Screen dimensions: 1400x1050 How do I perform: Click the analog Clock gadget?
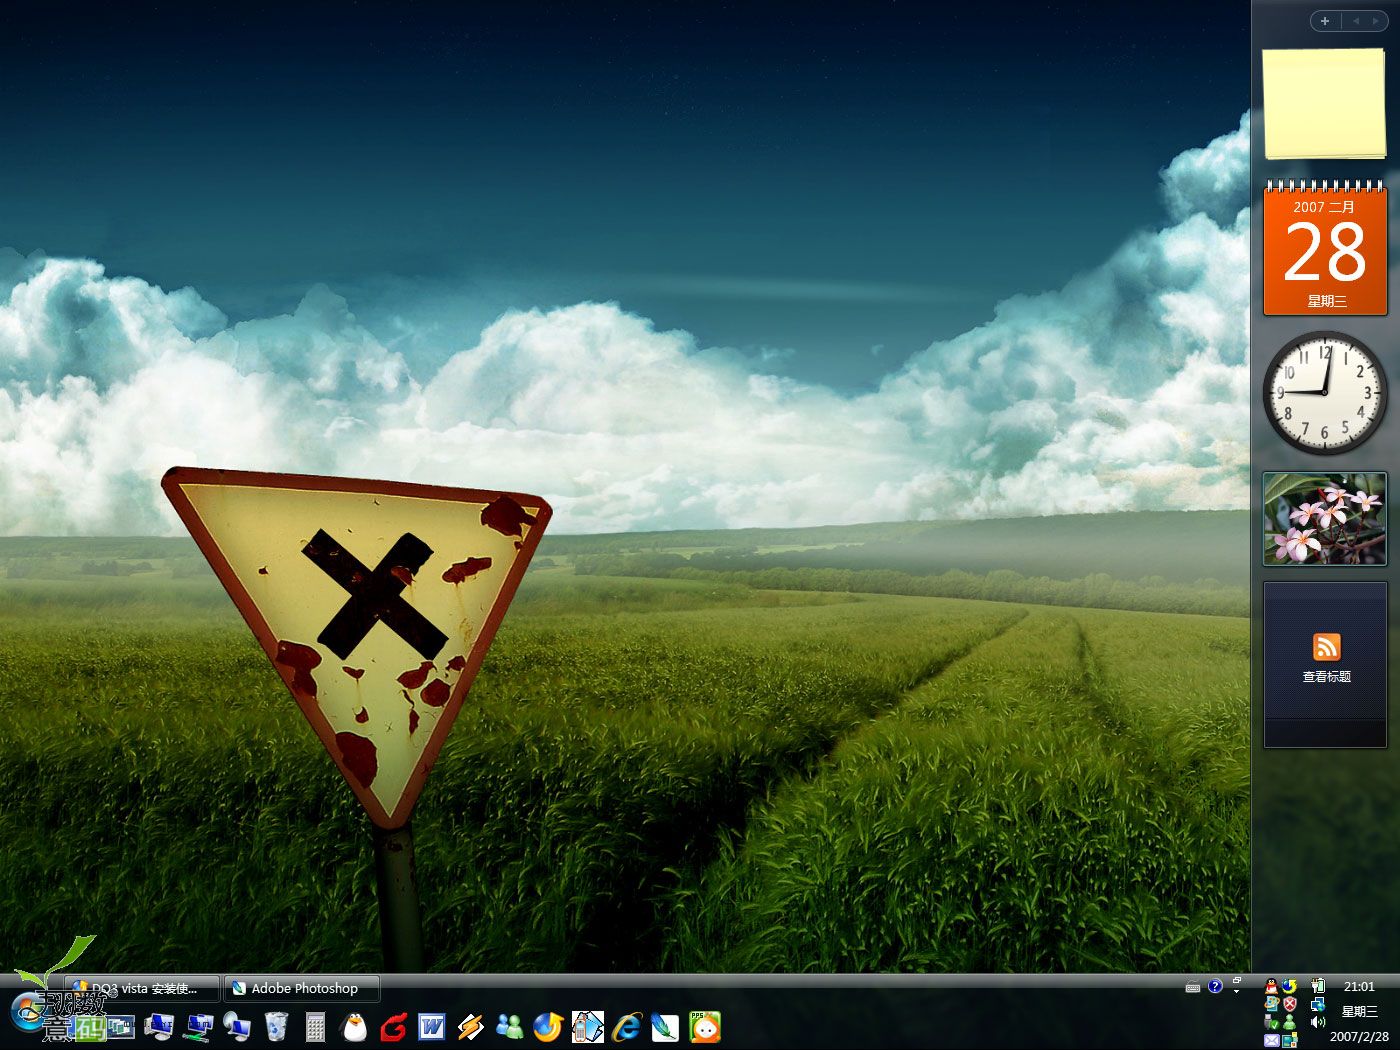coord(1325,392)
